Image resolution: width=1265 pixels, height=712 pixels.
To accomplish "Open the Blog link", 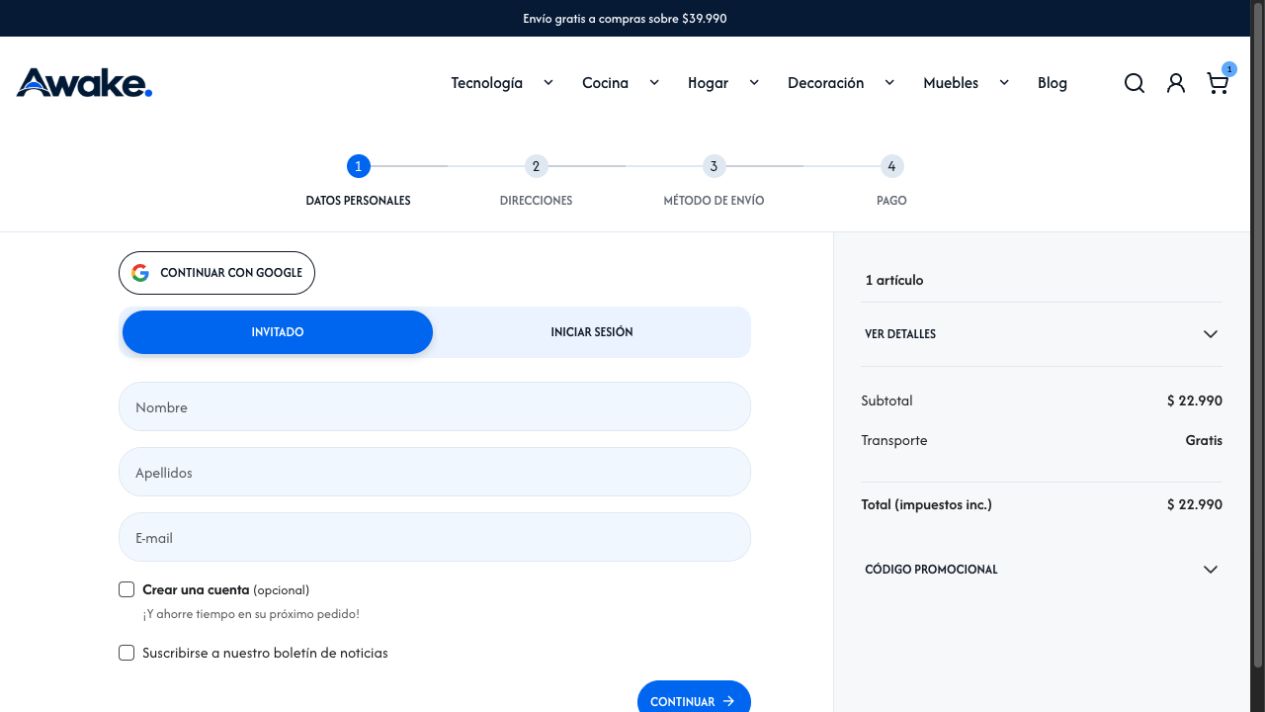I will click(x=1052, y=83).
